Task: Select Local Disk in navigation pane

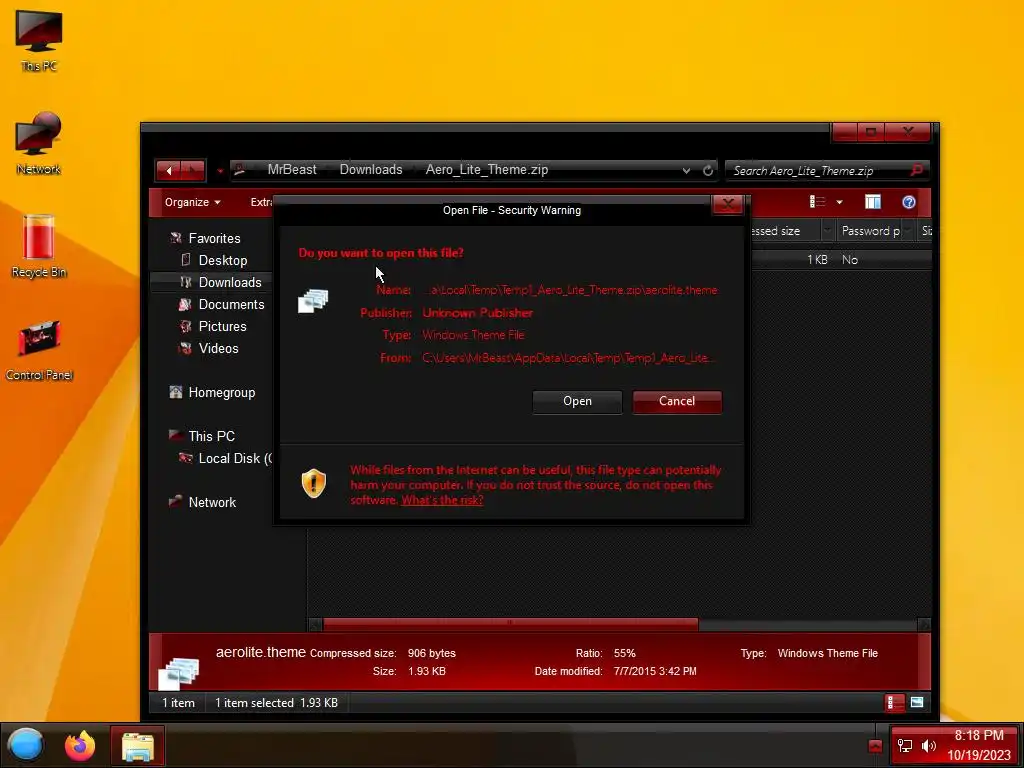Action: pos(225,458)
